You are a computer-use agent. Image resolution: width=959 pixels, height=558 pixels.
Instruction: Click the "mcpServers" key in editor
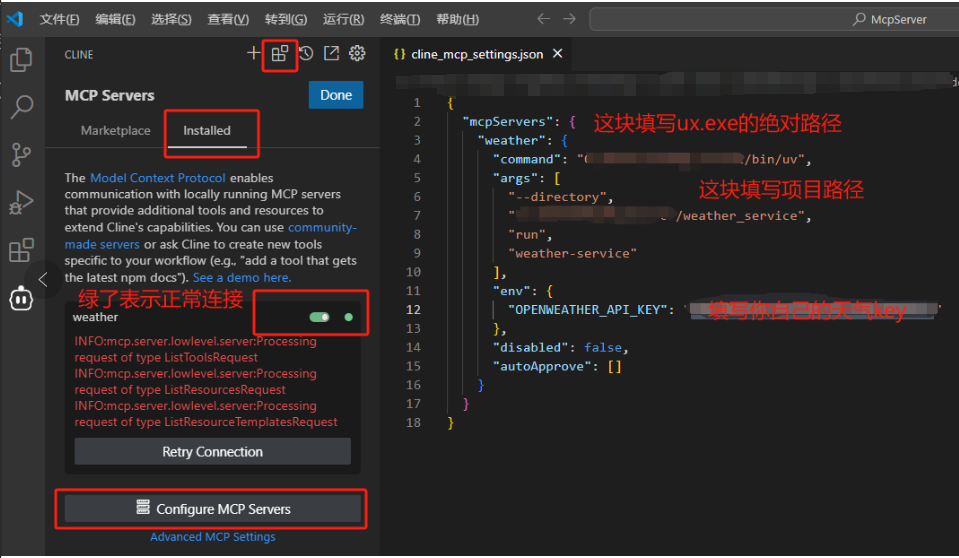click(508, 121)
